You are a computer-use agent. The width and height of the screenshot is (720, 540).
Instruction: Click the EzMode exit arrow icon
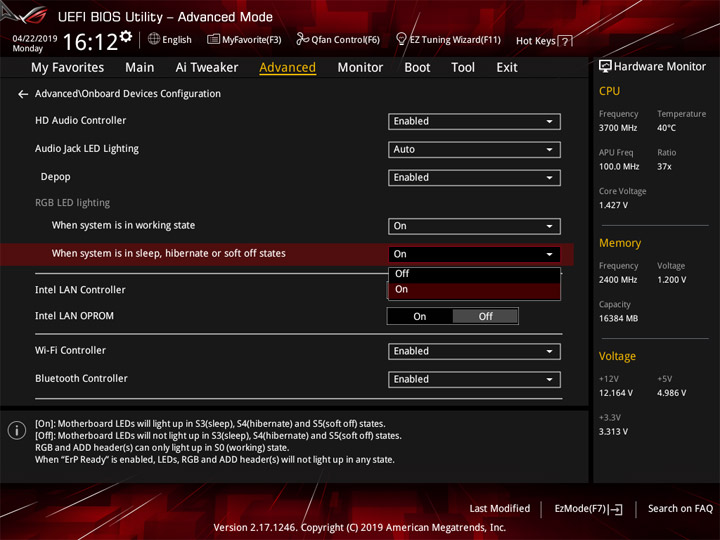pos(616,509)
